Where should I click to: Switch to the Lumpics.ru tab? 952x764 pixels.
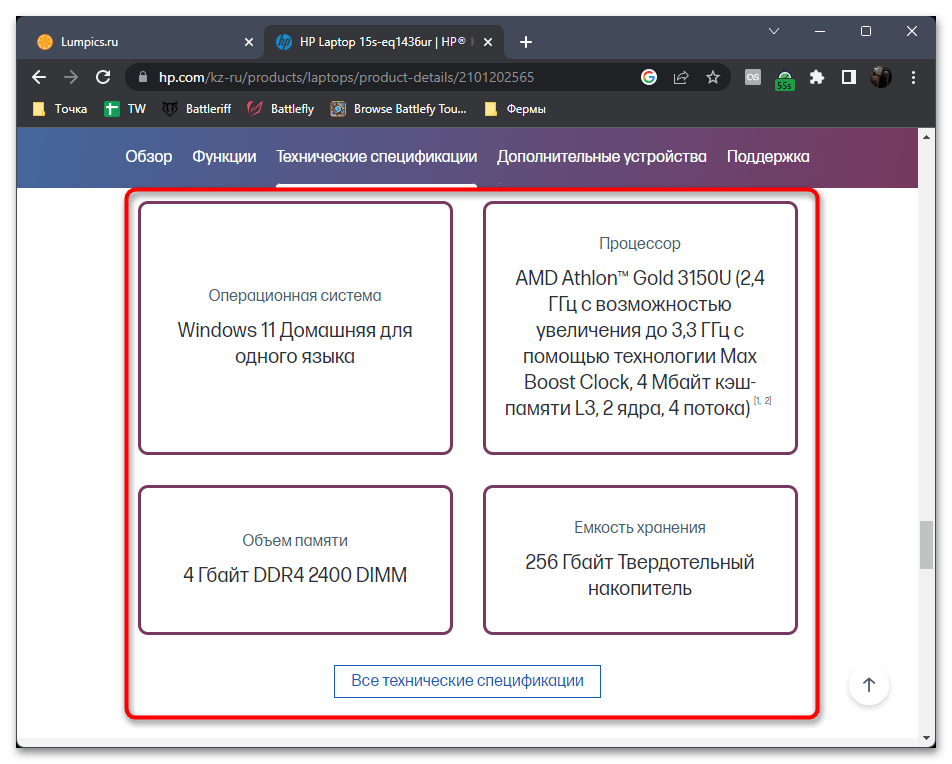click(x=140, y=42)
